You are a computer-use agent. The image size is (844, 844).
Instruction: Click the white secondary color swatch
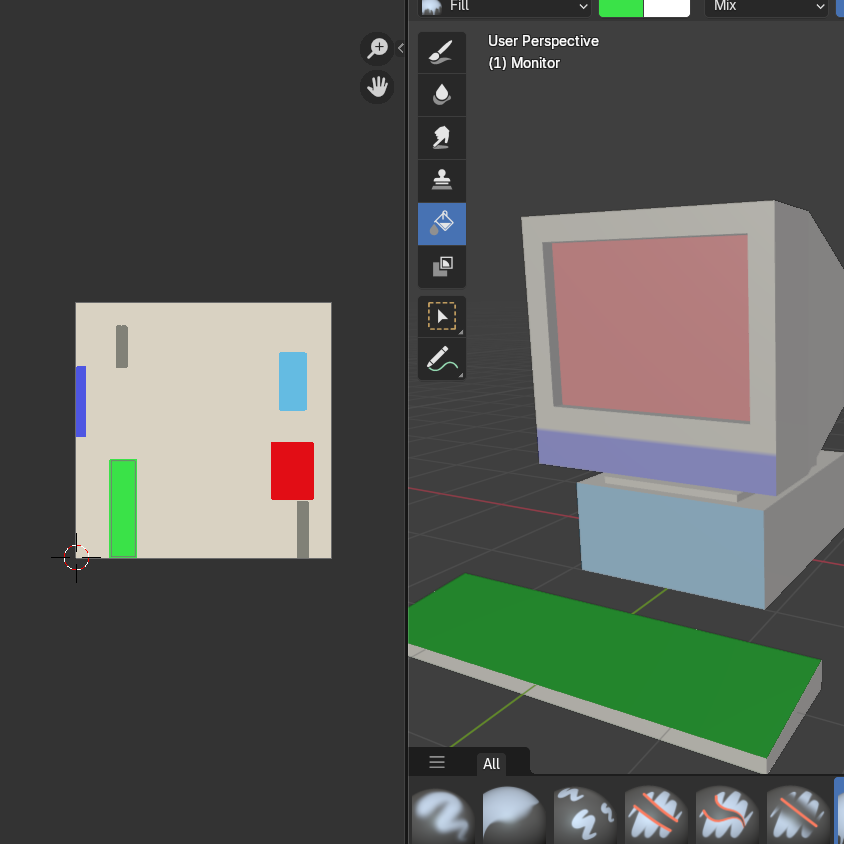[x=667, y=8]
